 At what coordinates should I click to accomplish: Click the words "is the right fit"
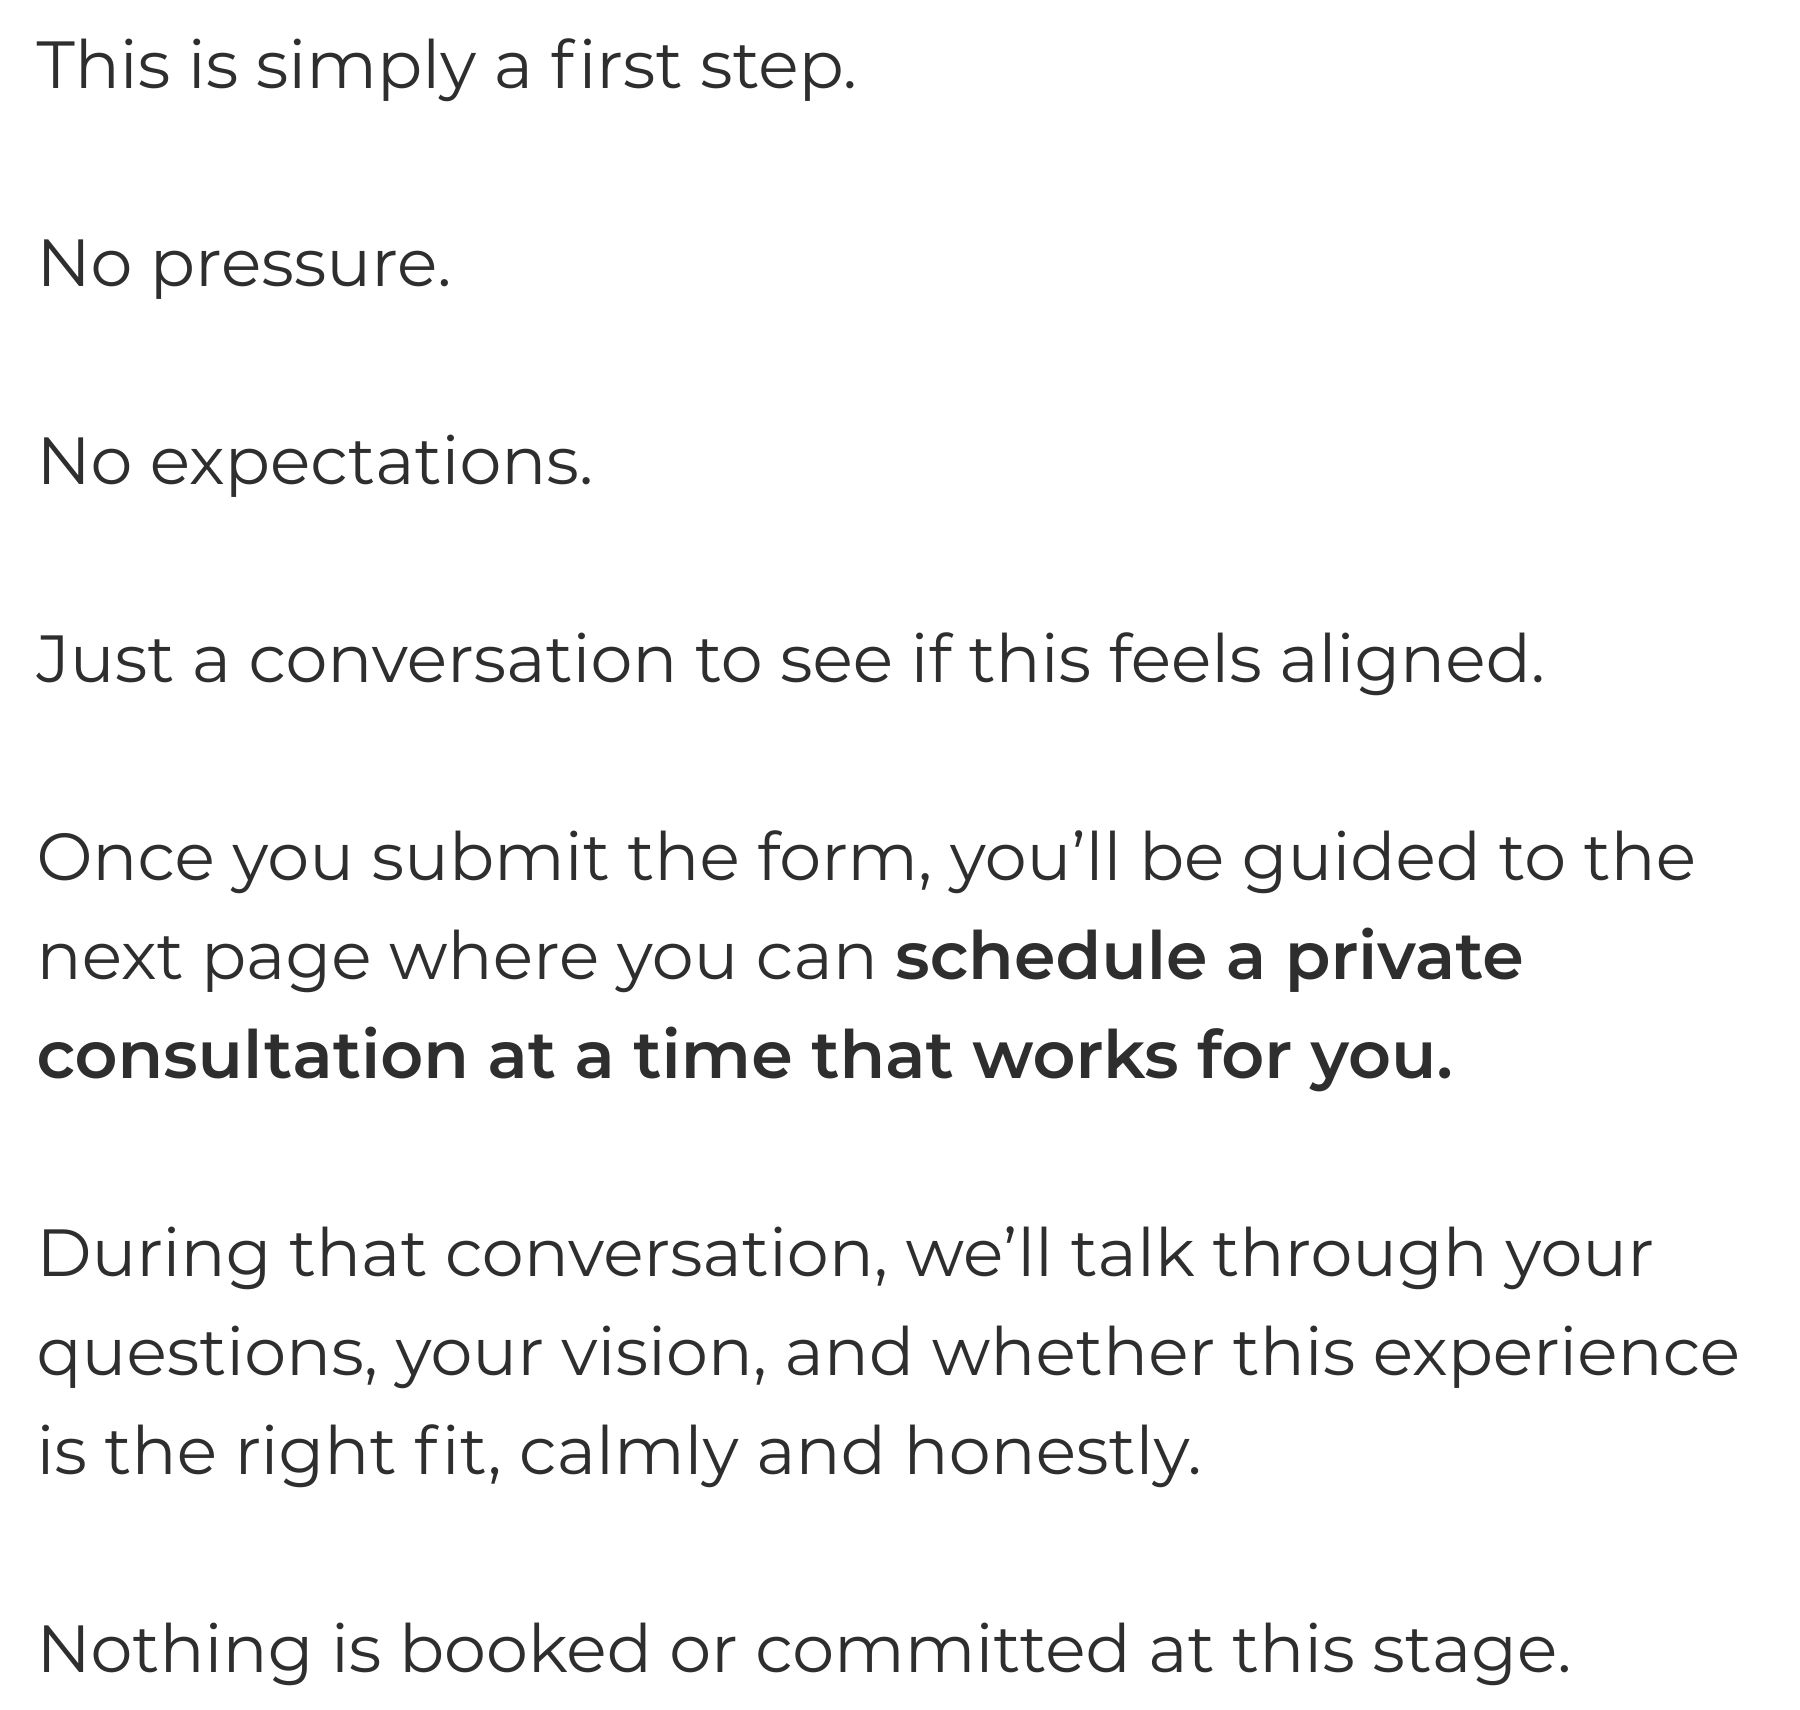pos(270,1452)
